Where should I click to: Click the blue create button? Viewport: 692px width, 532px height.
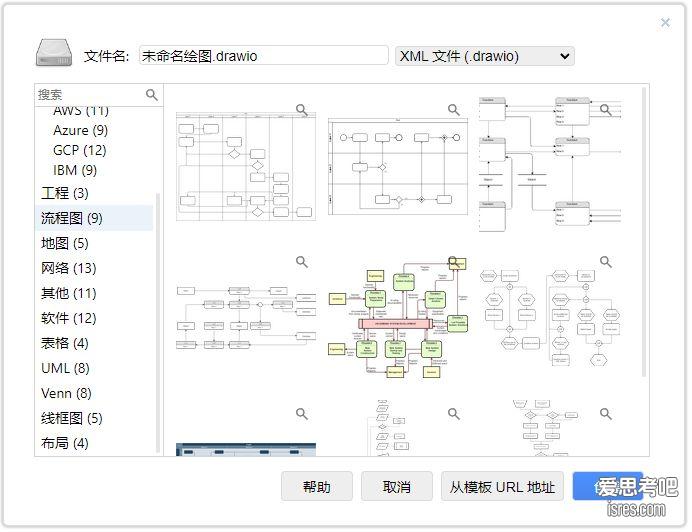point(607,487)
